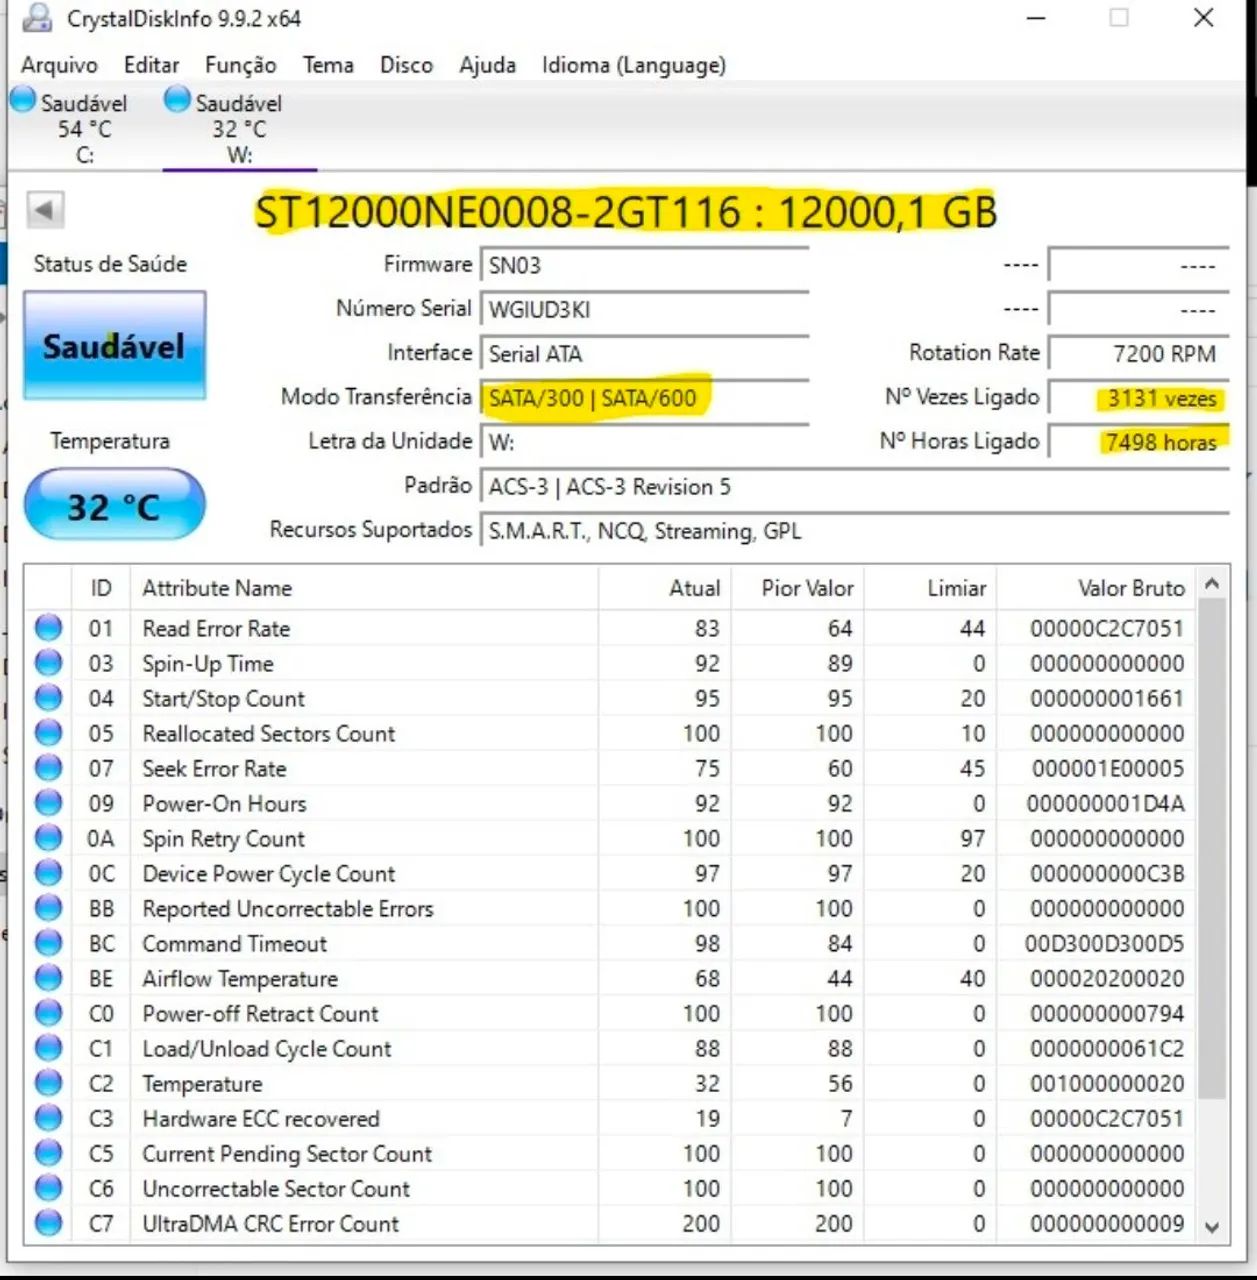This screenshot has width=1257, height=1280.
Task: Click status orb of Uncorrectable Sector Count row
Action: click(x=48, y=1188)
